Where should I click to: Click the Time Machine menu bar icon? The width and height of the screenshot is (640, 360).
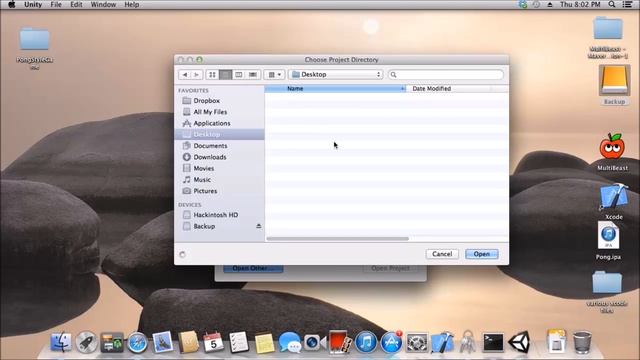tap(536, 4)
